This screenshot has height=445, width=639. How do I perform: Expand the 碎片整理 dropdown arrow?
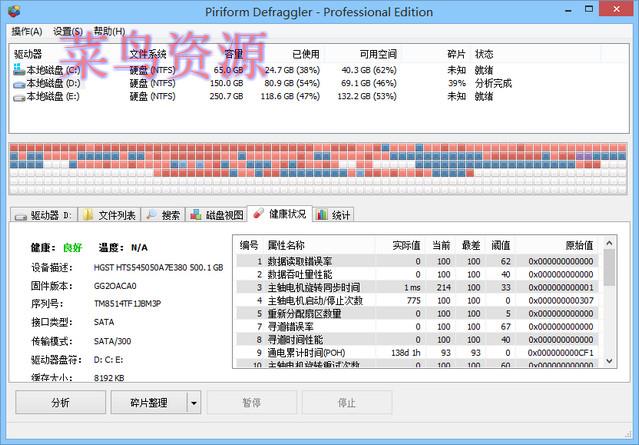[194, 403]
